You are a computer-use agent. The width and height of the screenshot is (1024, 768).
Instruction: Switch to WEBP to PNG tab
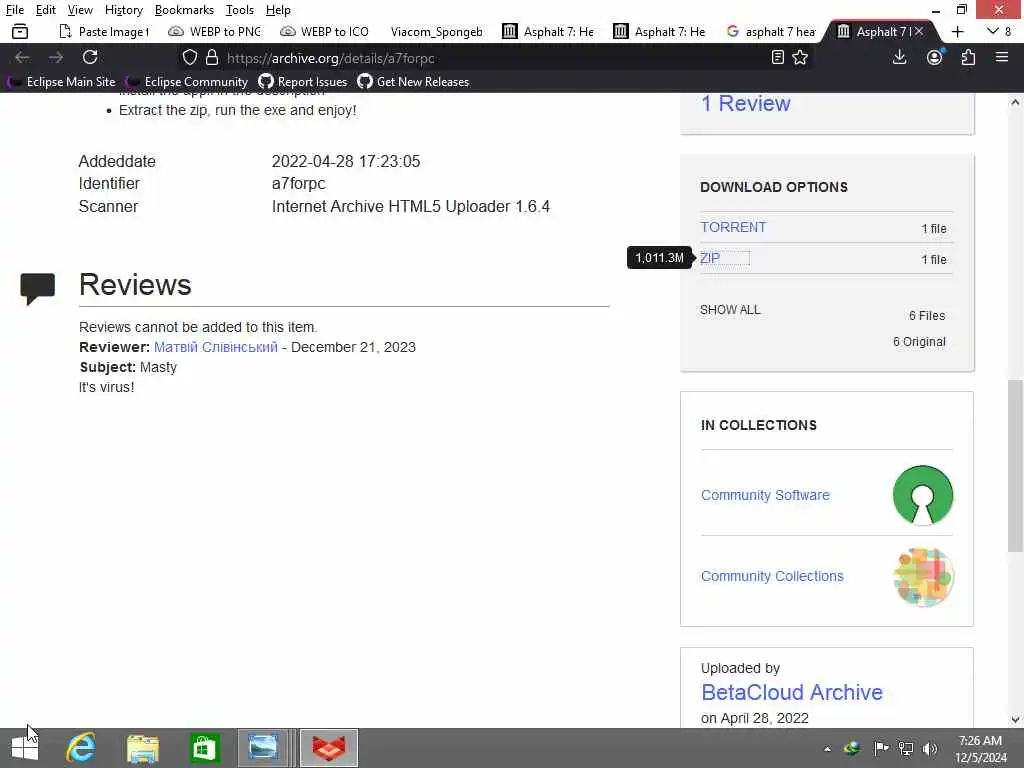click(216, 31)
